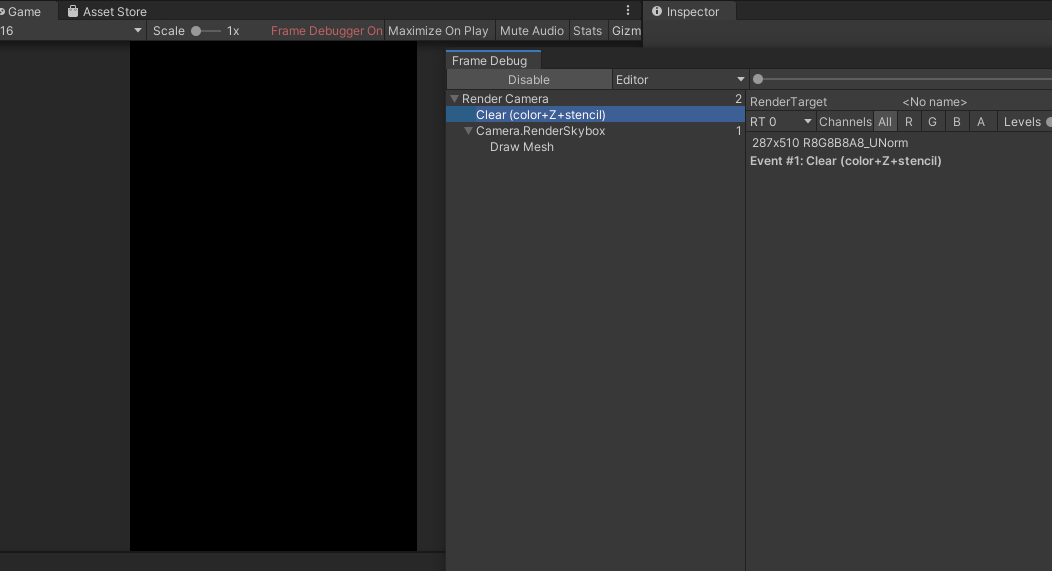
Task: Select the Draw Mesh event
Action: (x=521, y=147)
